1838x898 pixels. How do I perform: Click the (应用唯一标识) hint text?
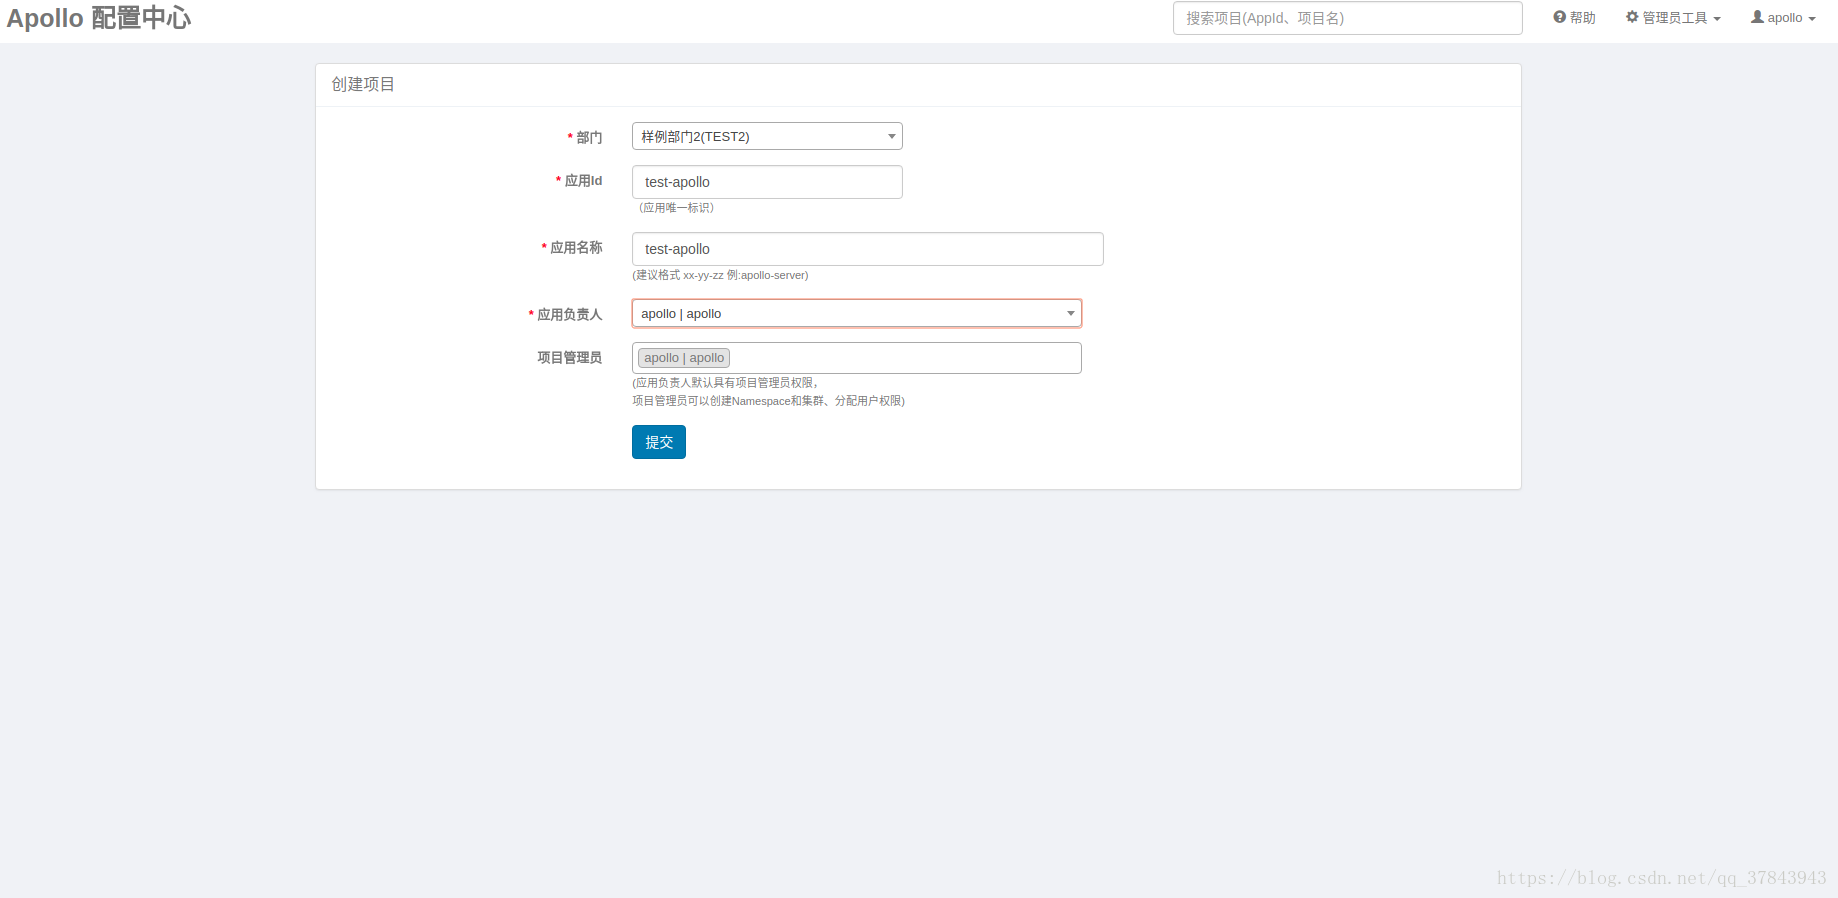tap(676, 208)
